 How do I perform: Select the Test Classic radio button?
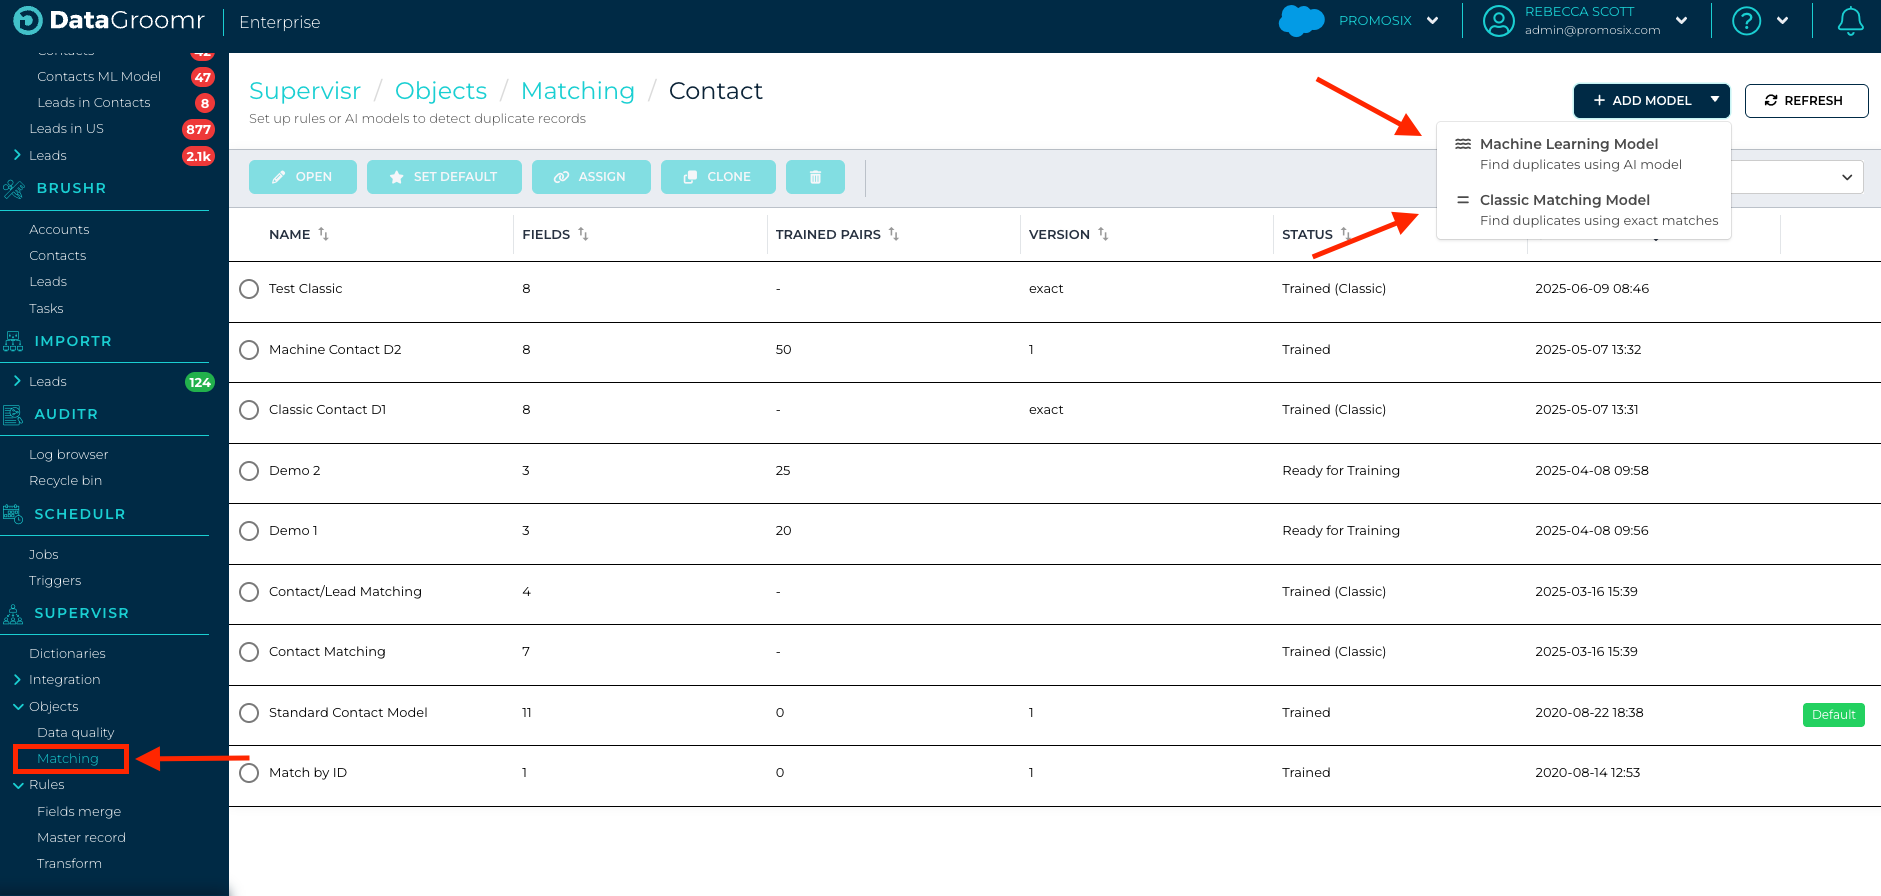(x=249, y=289)
